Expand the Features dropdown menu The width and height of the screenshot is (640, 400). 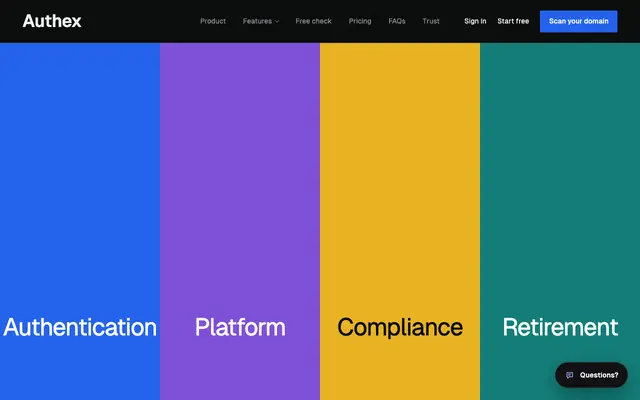click(261, 21)
